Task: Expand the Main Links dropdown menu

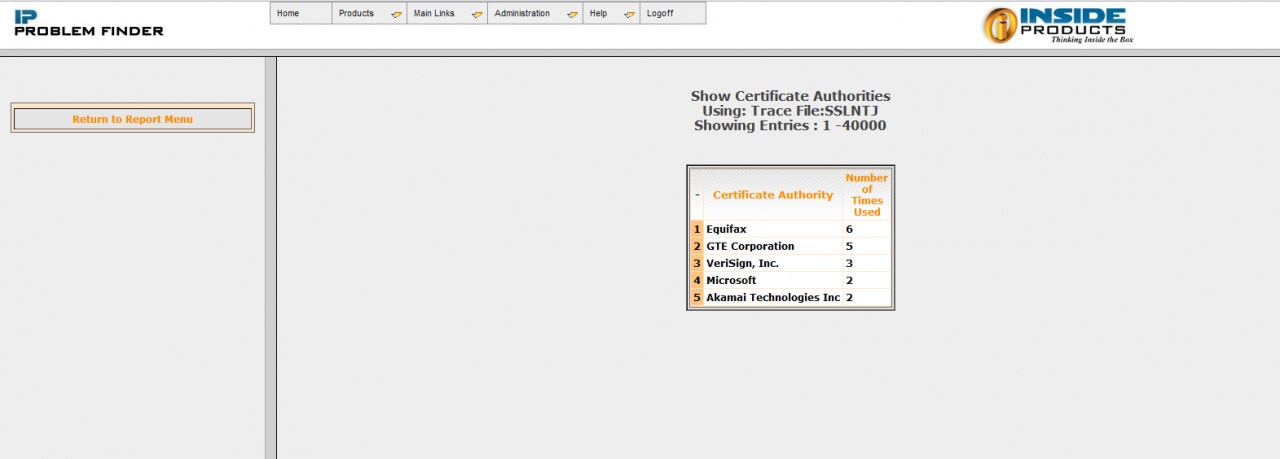Action: pos(447,14)
